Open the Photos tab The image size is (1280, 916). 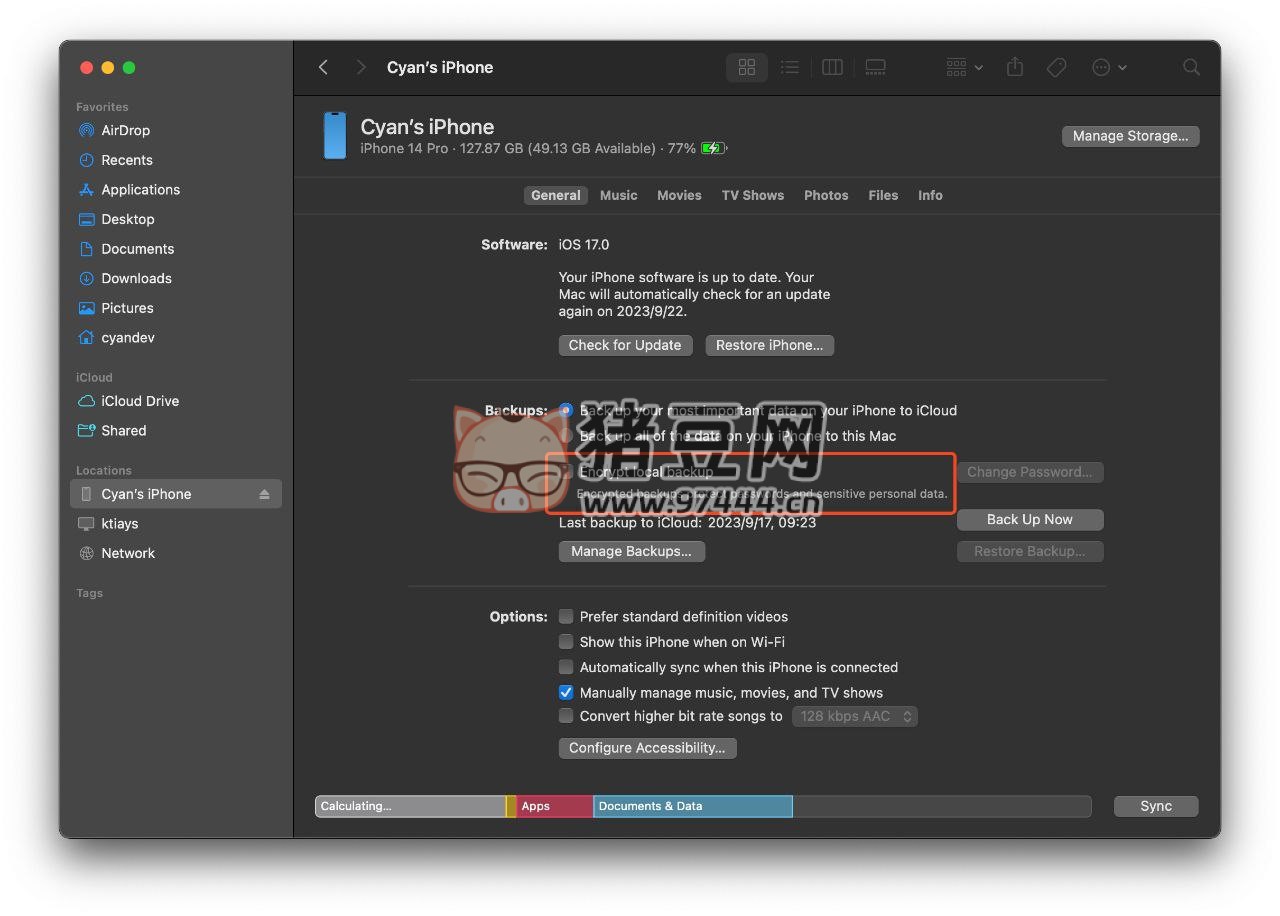click(x=825, y=195)
